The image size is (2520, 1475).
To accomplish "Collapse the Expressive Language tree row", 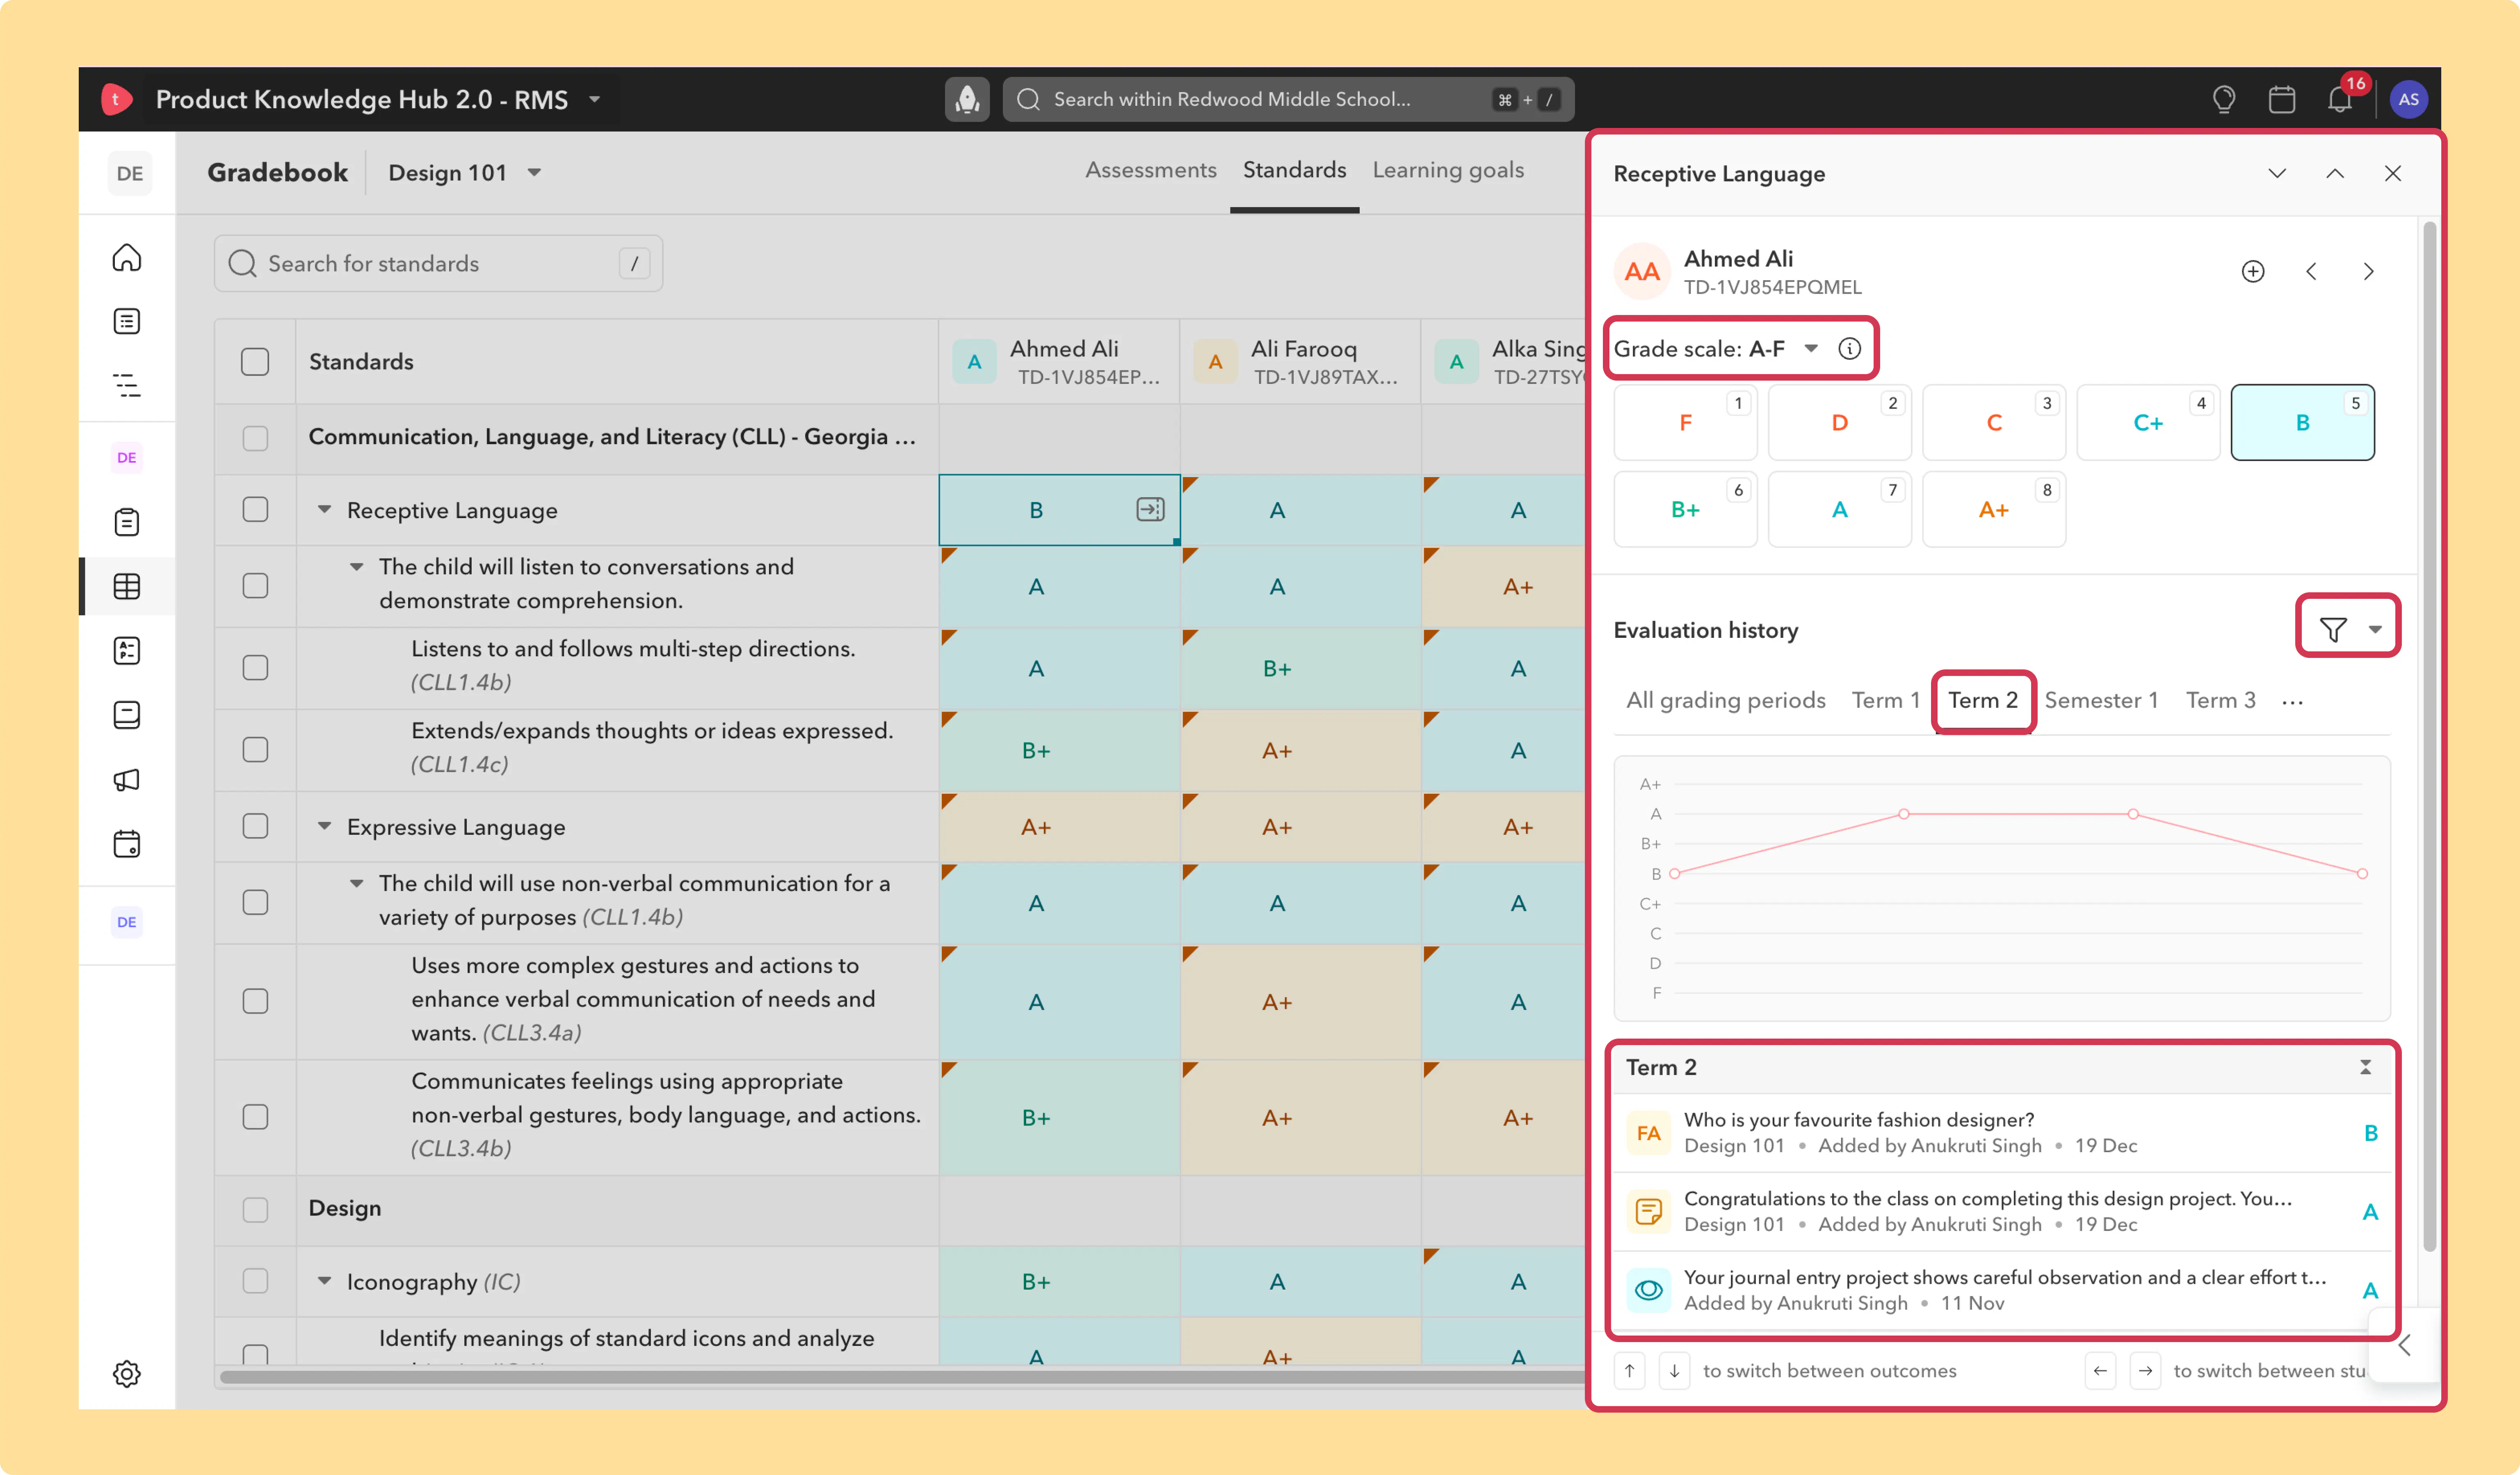I will (324, 826).
